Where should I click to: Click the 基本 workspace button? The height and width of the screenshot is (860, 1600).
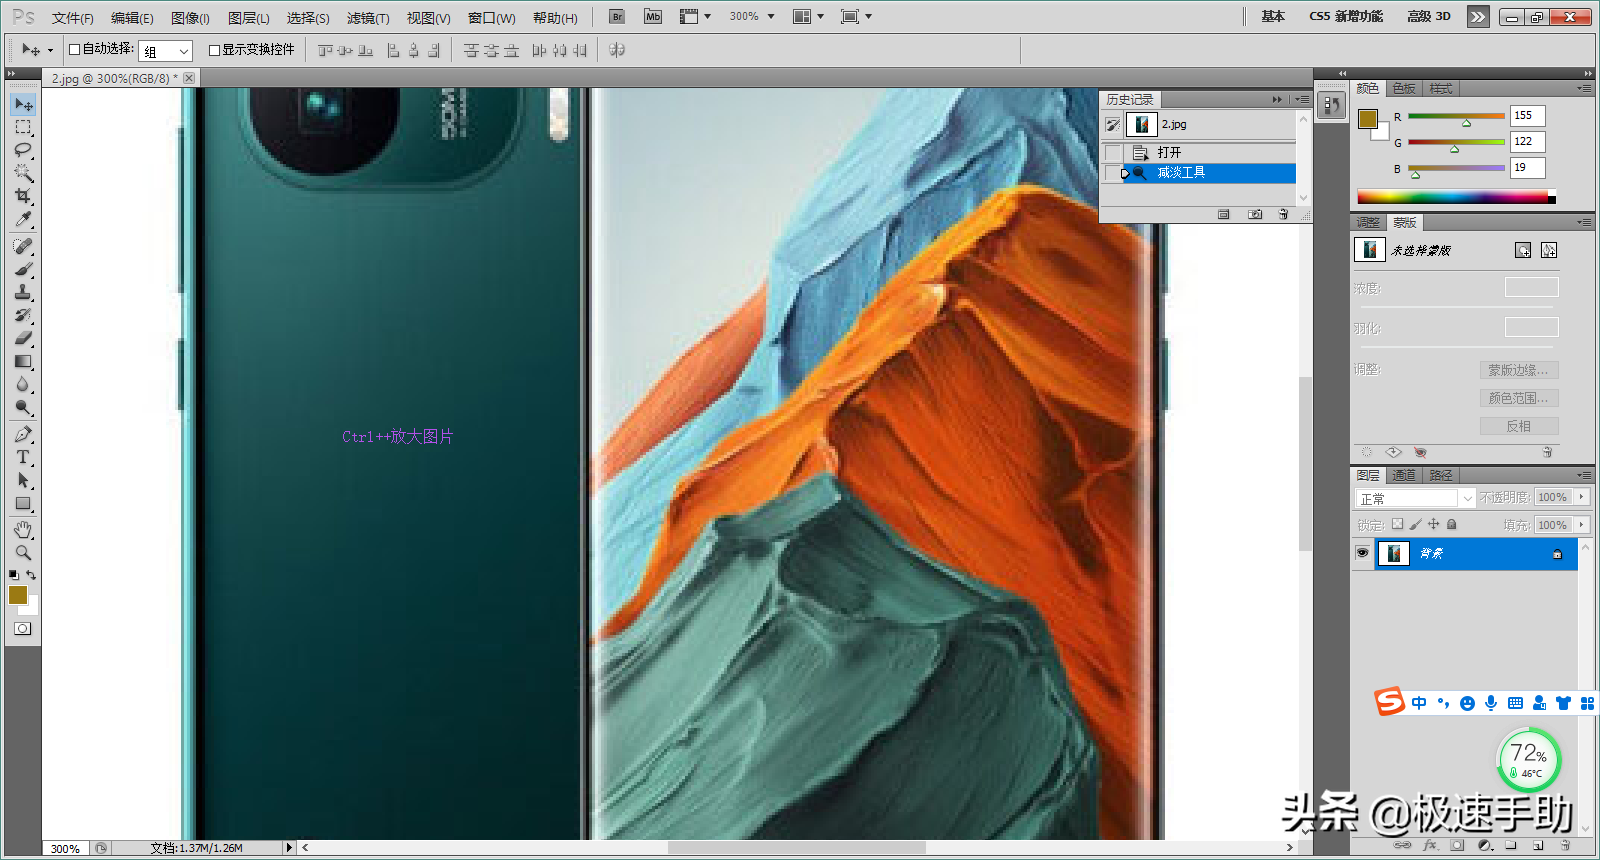1272,17
